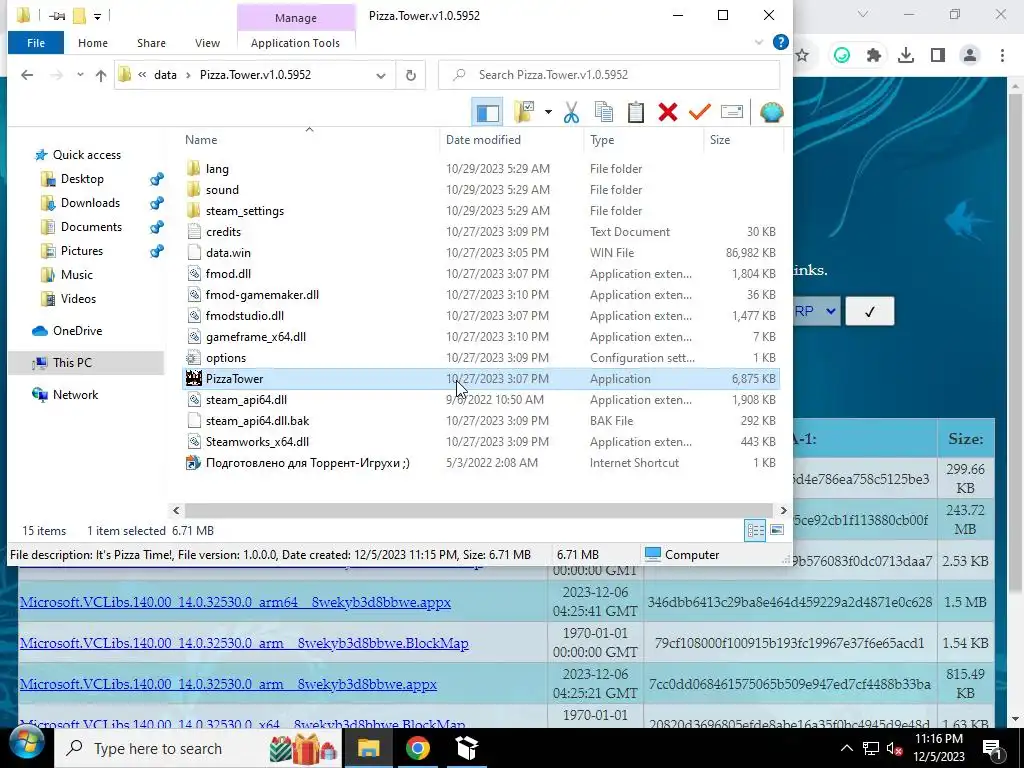Select the steam_settings folder
1024x768 pixels.
coord(480,211)
